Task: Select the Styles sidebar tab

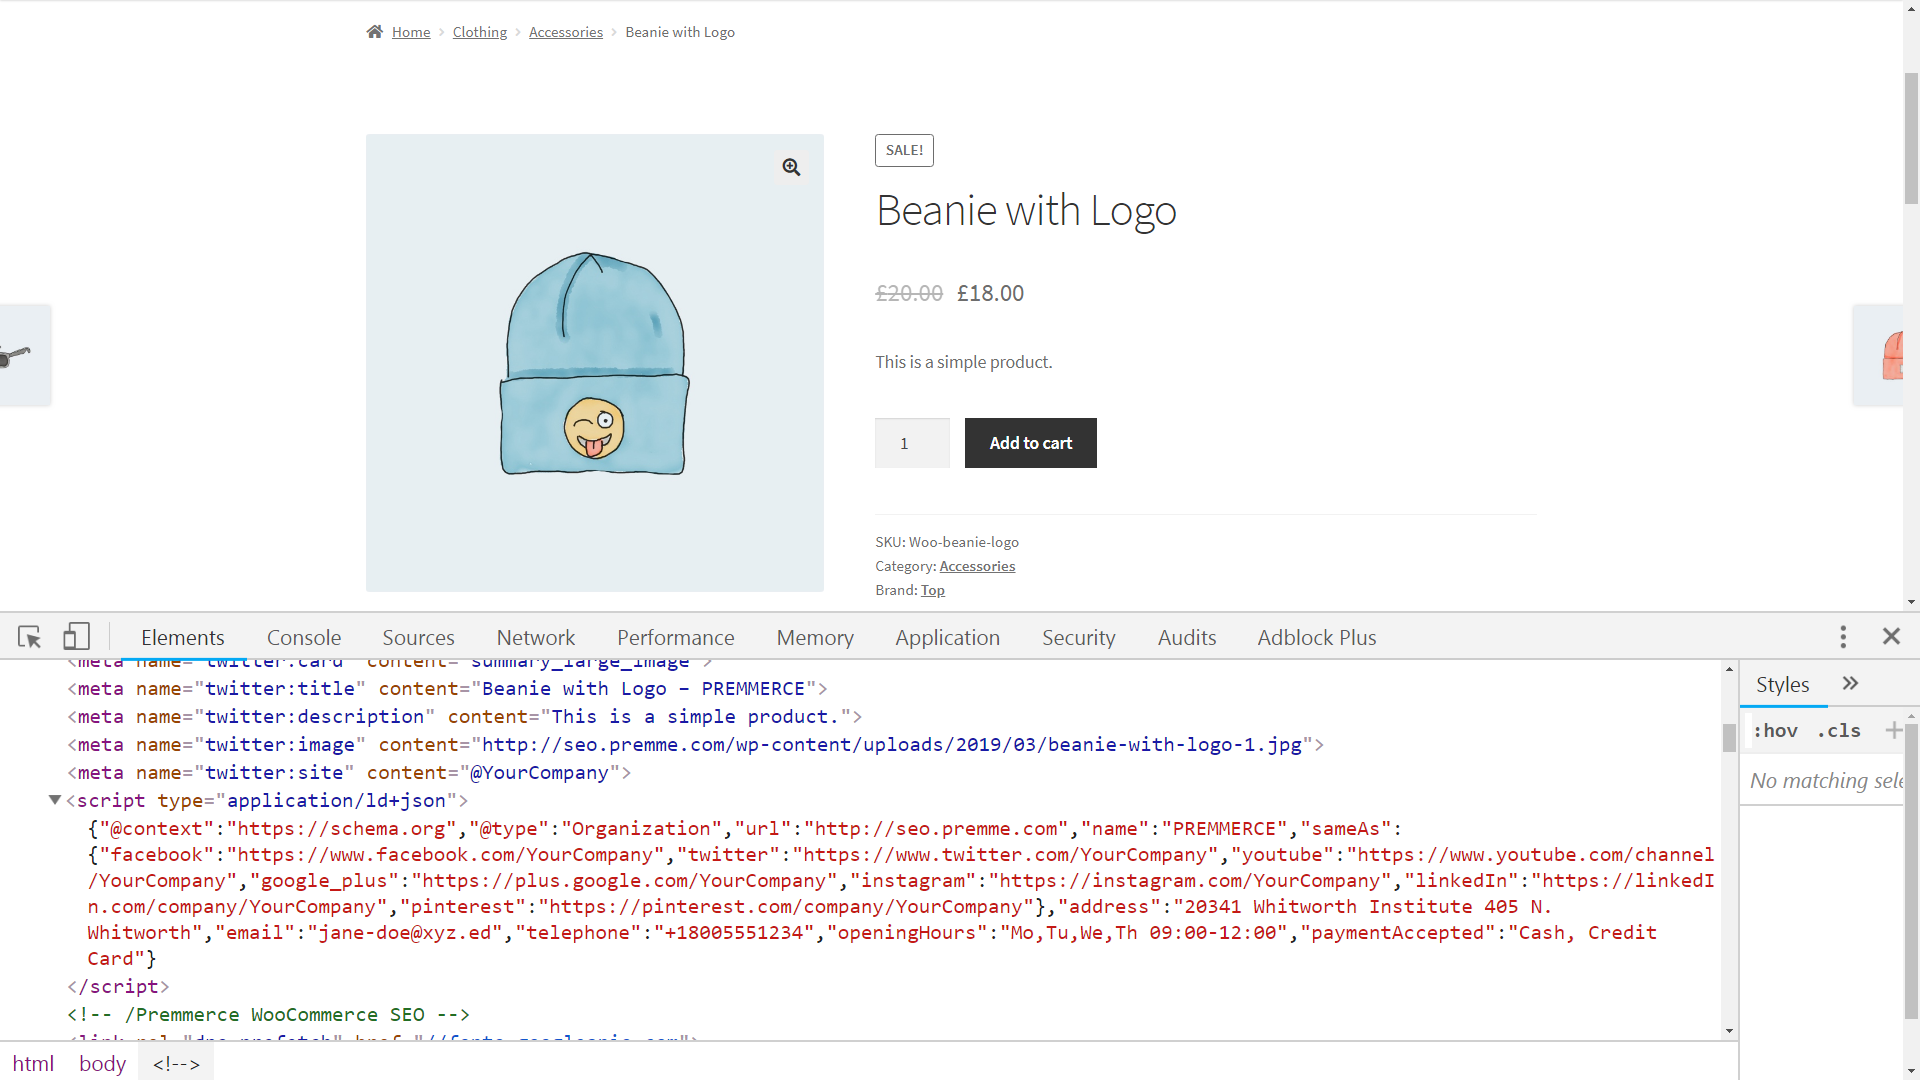Action: 1783,685
